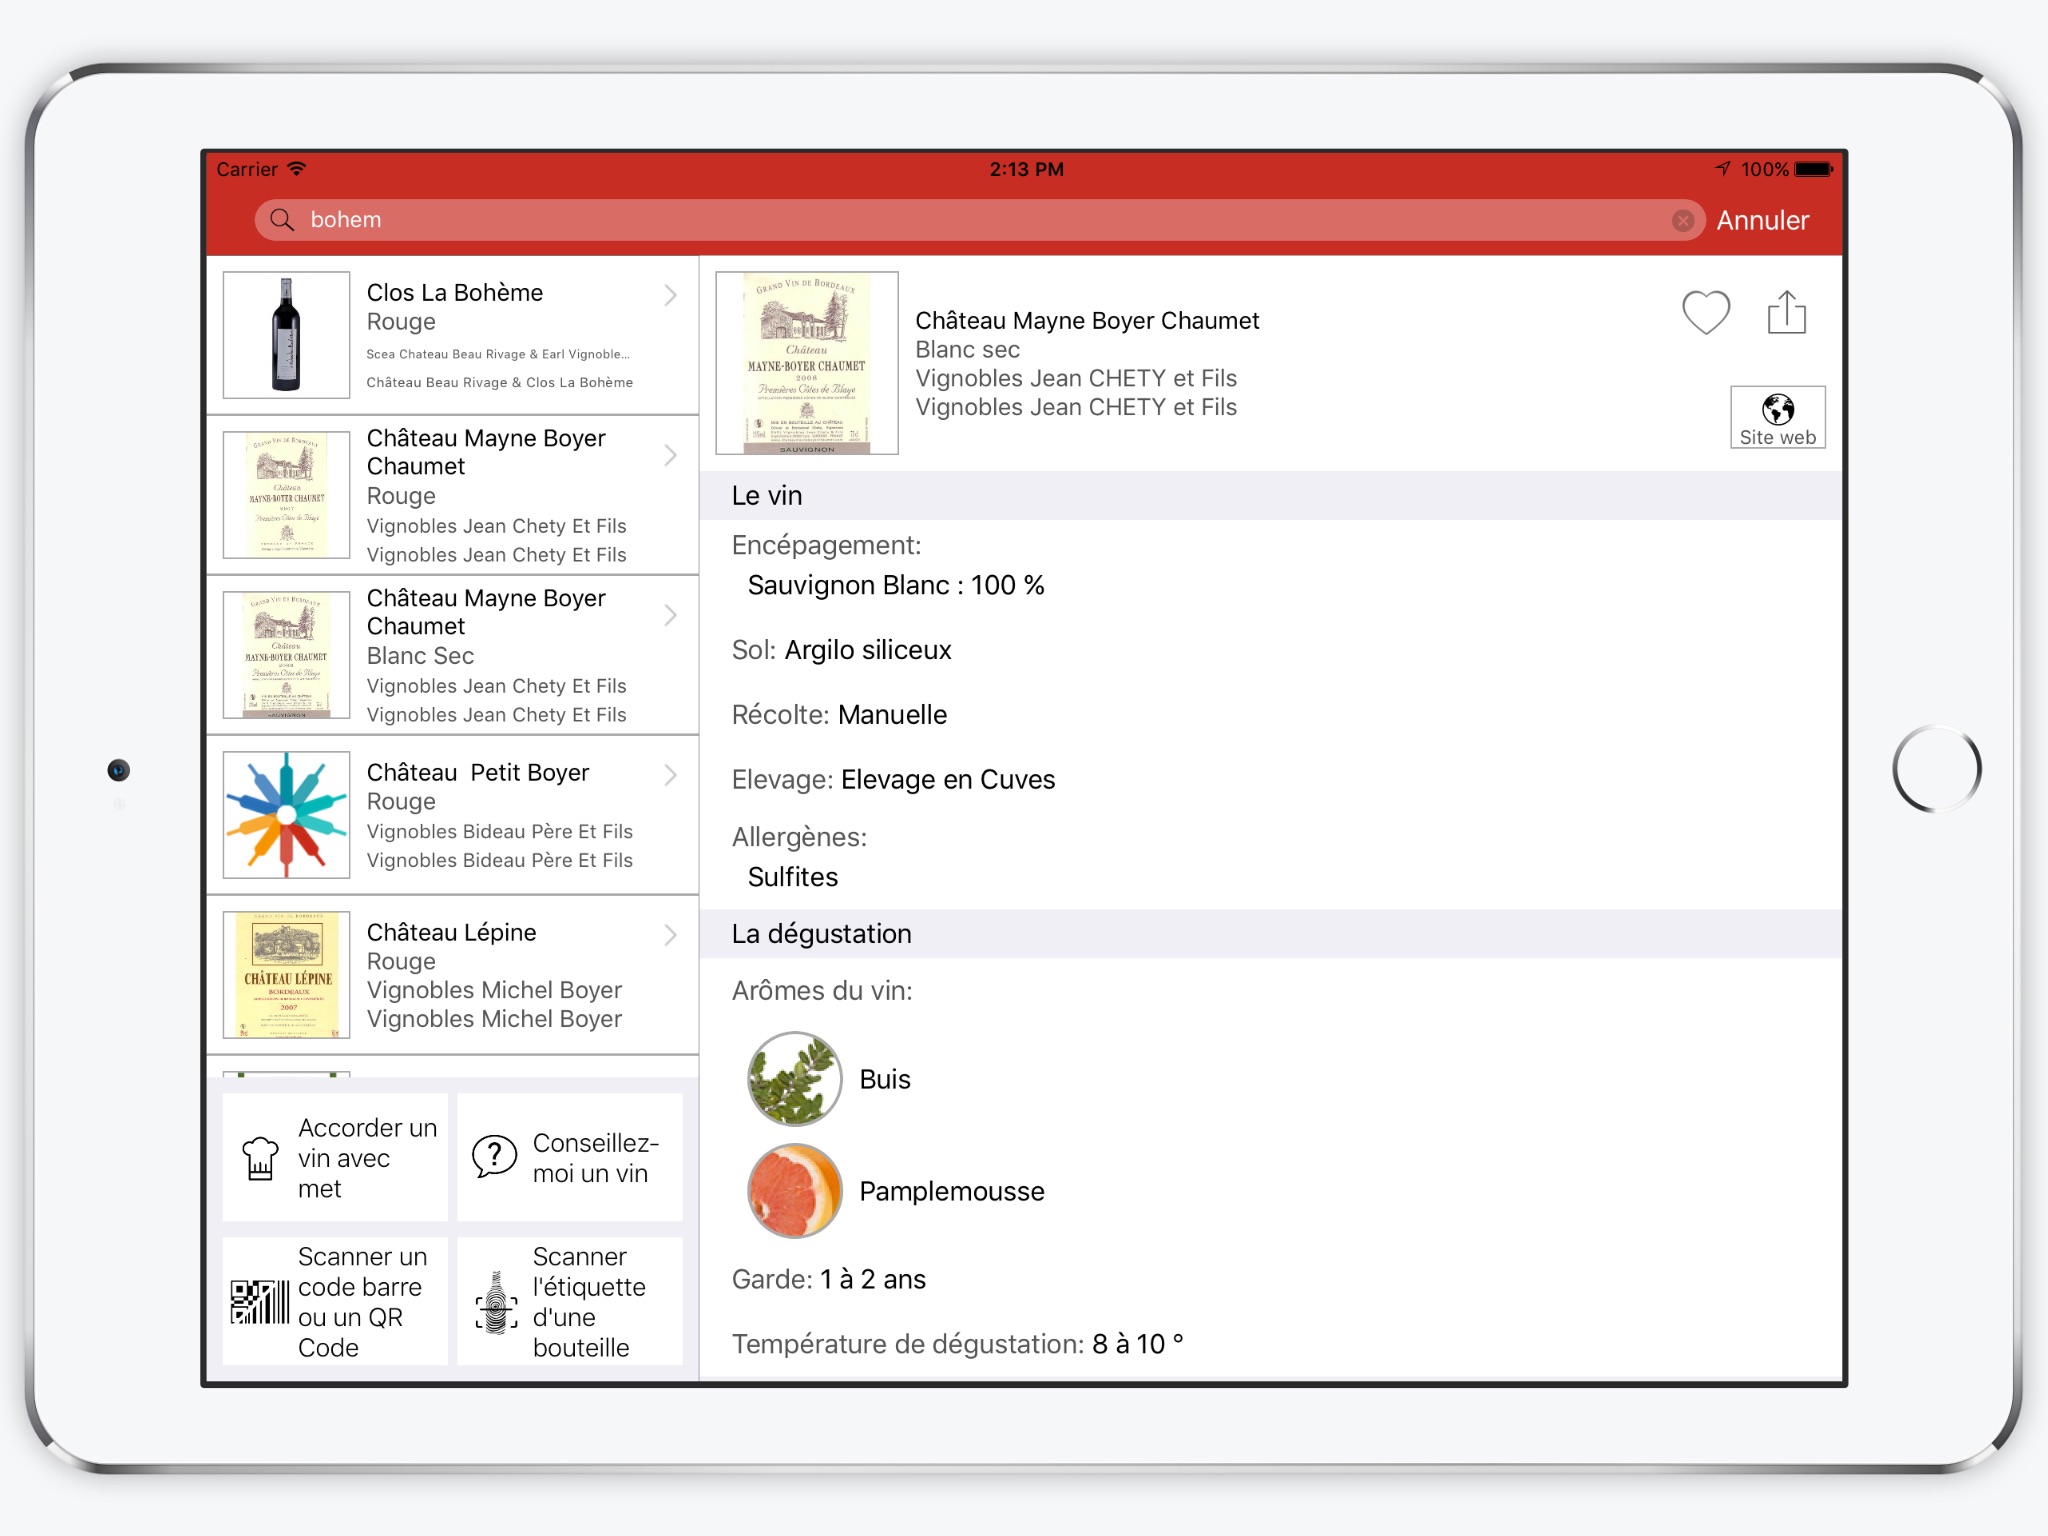The height and width of the screenshot is (1536, 2048).
Task: Tap the question bubble advice icon
Action: tap(494, 1157)
